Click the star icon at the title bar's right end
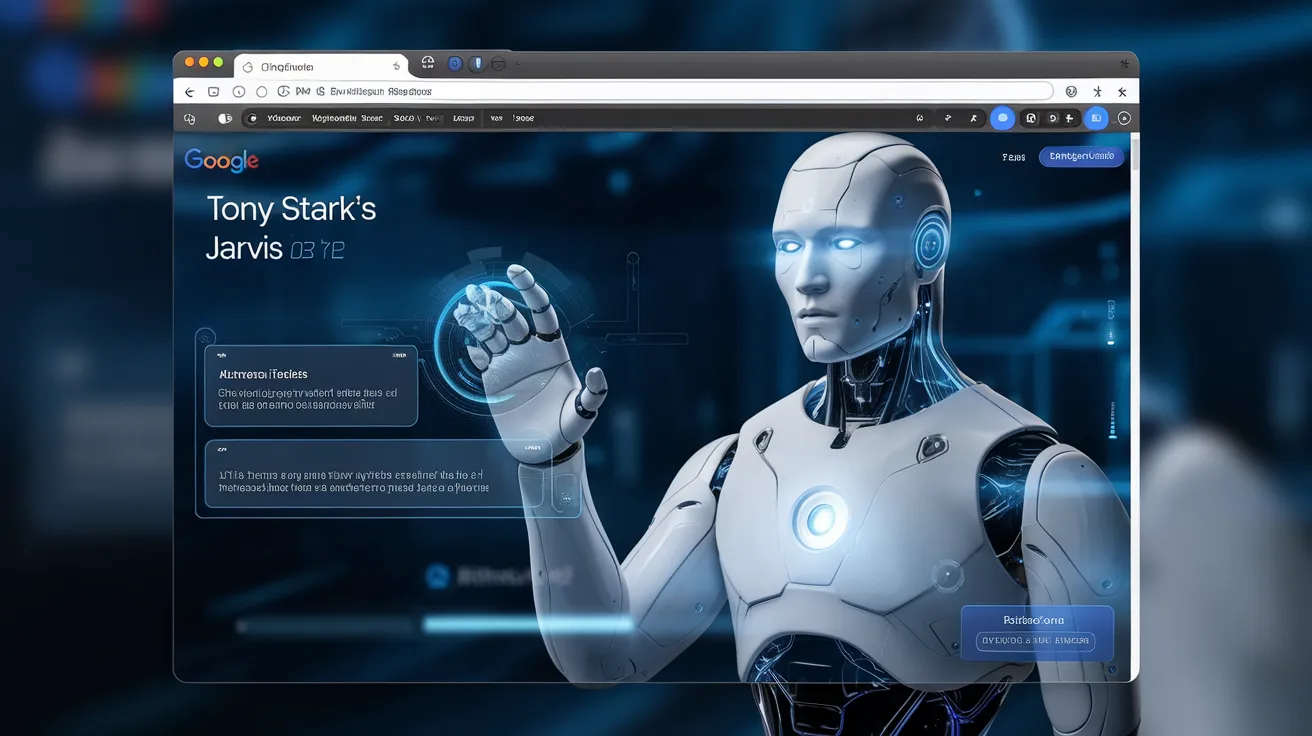This screenshot has width=1312, height=736. pyautogui.click(x=1124, y=64)
